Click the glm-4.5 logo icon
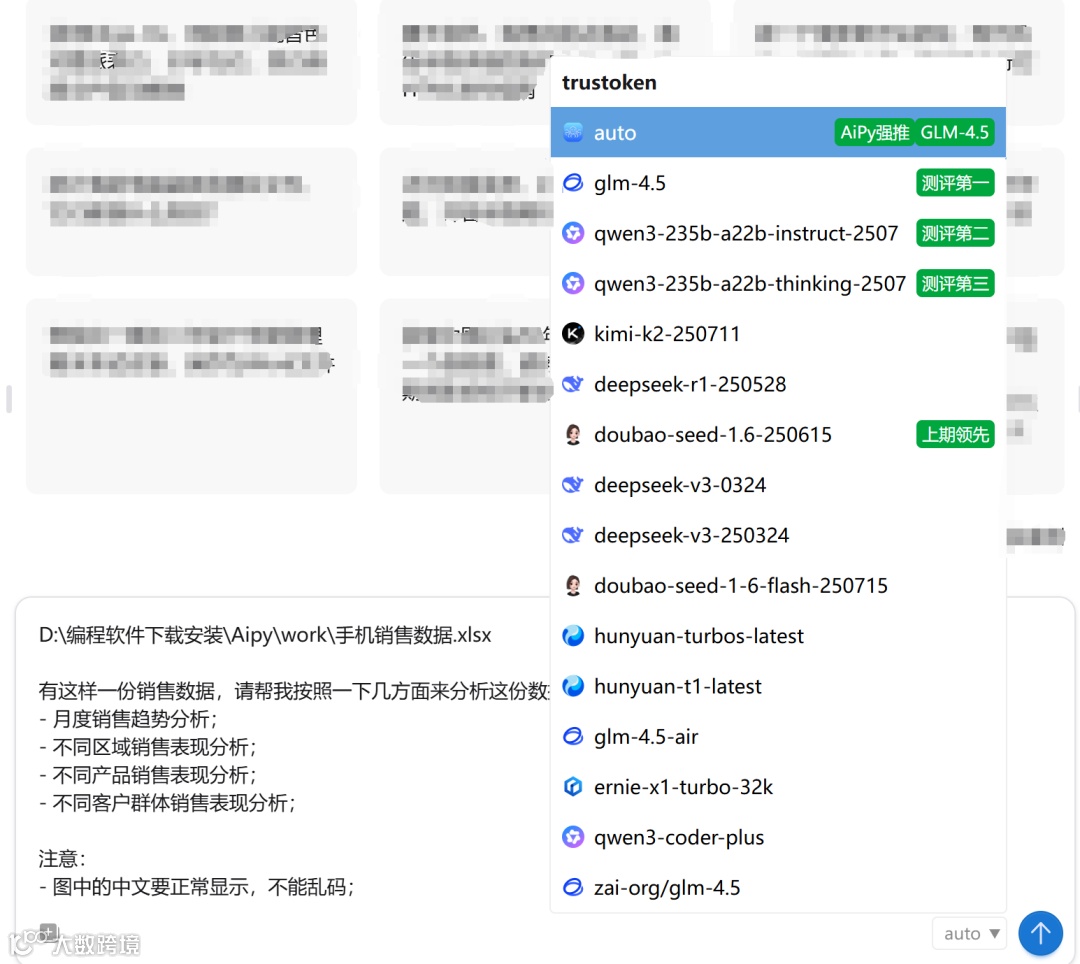 pos(573,182)
